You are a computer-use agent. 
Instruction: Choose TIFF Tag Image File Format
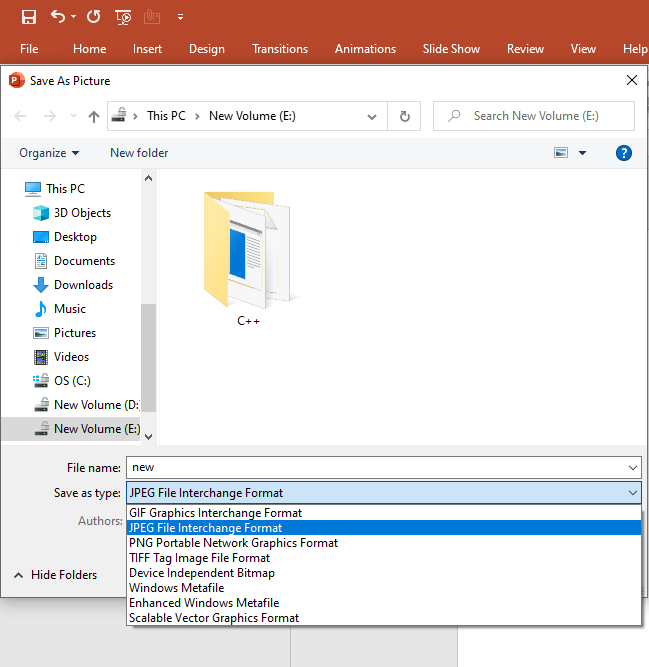384,558
